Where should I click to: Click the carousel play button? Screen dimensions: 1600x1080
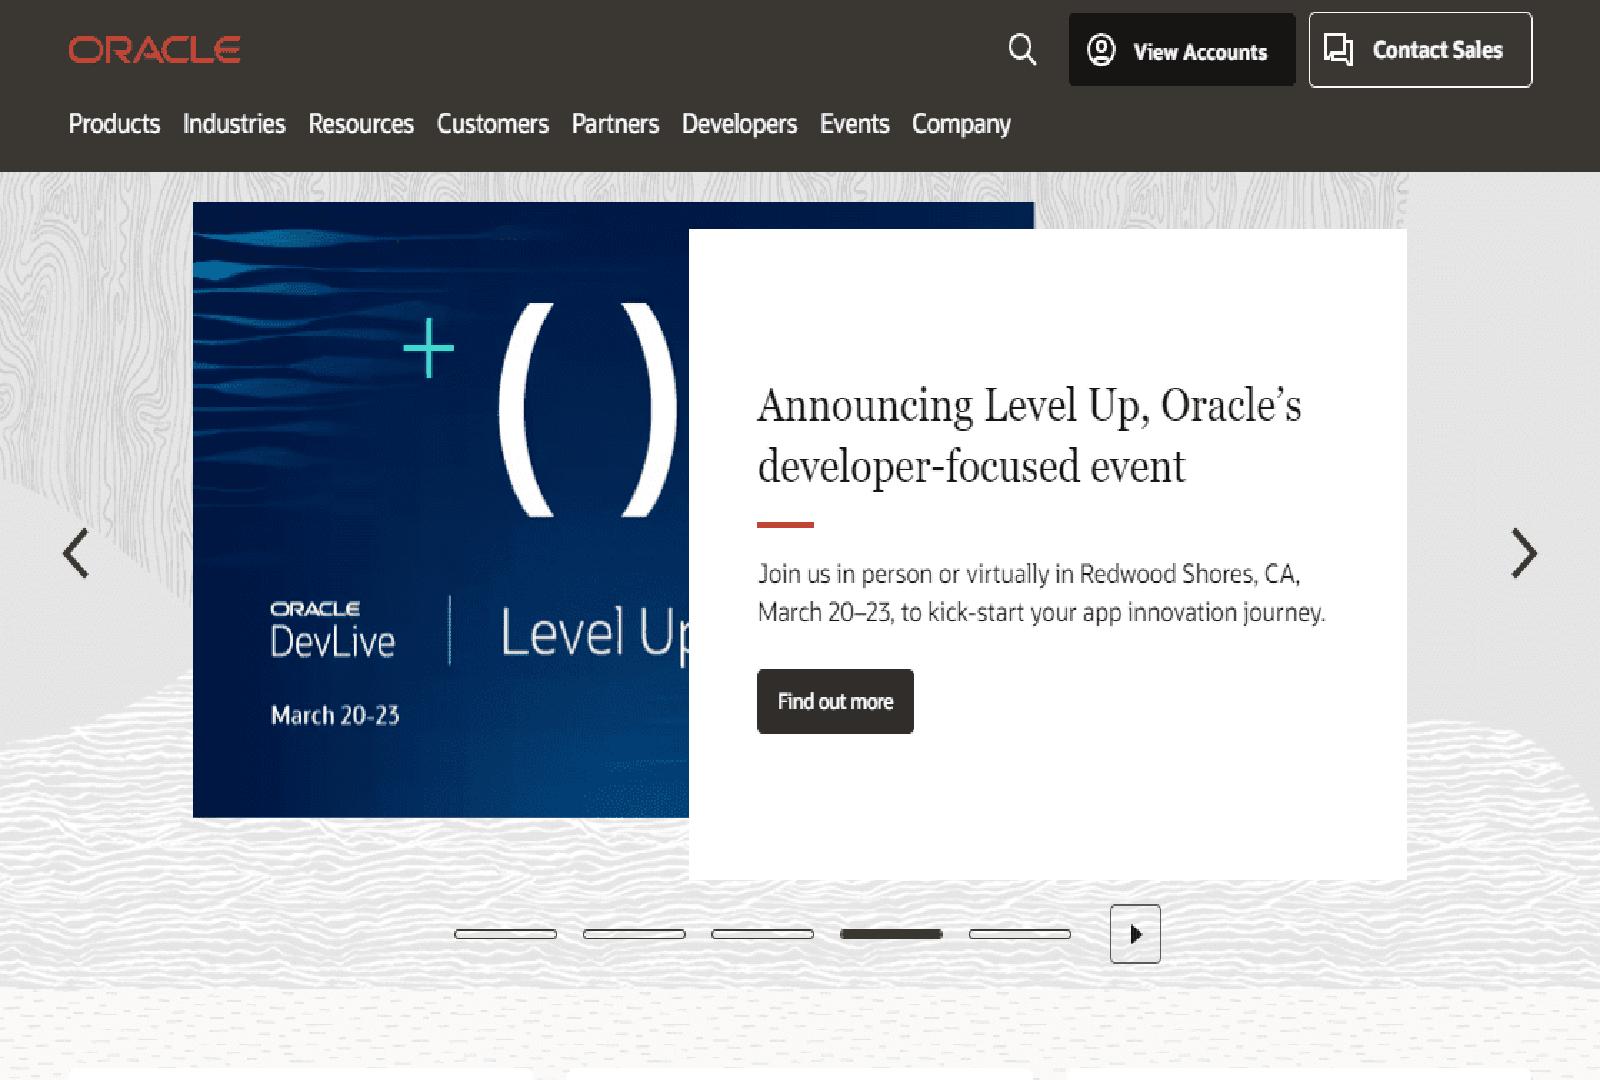pos(1134,934)
